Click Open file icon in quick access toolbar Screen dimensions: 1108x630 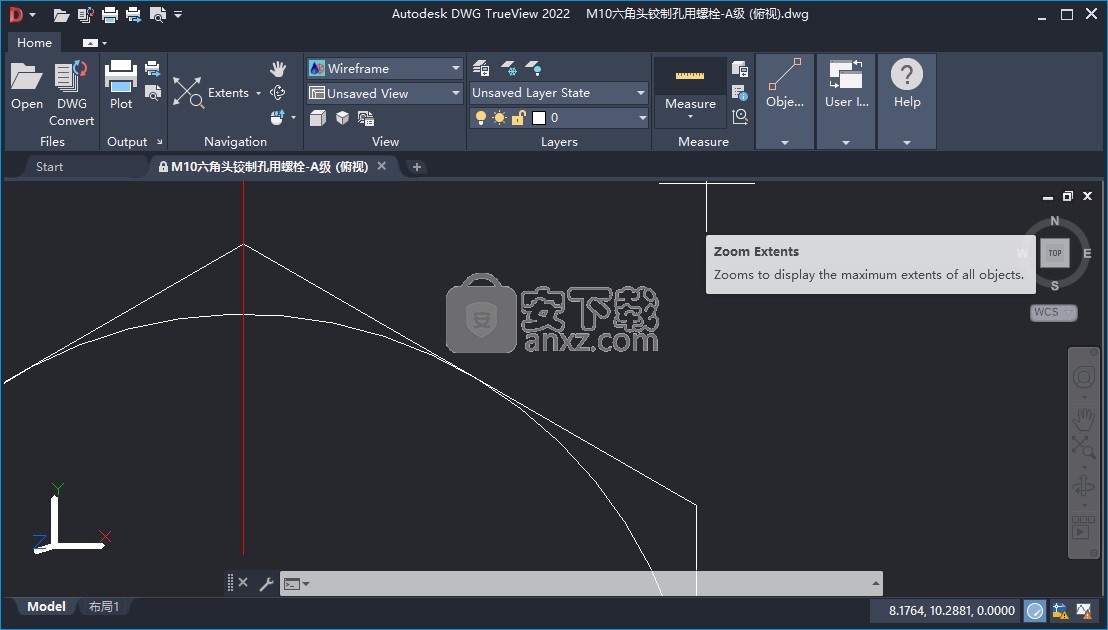pos(61,14)
